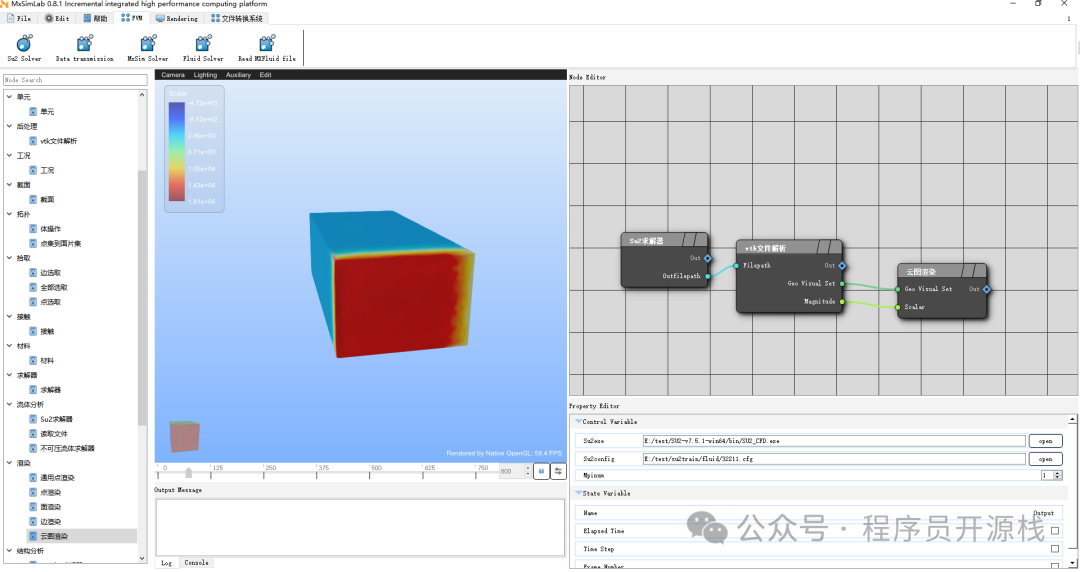This screenshot has height=572, width=1080.
Task: Click open button for the Su2exe path
Action: (1045, 441)
